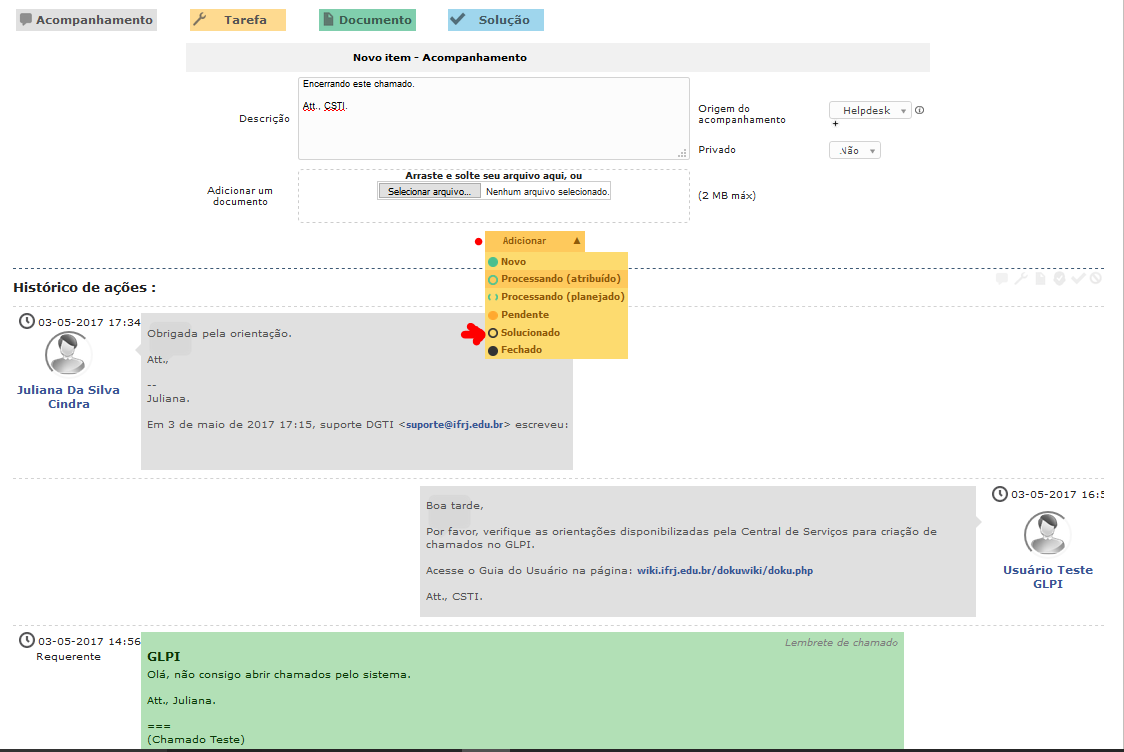Click the plus icon below Helpdesk dropdown
This screenshot has height=752, width=1124.
click(x=835, y=124)
